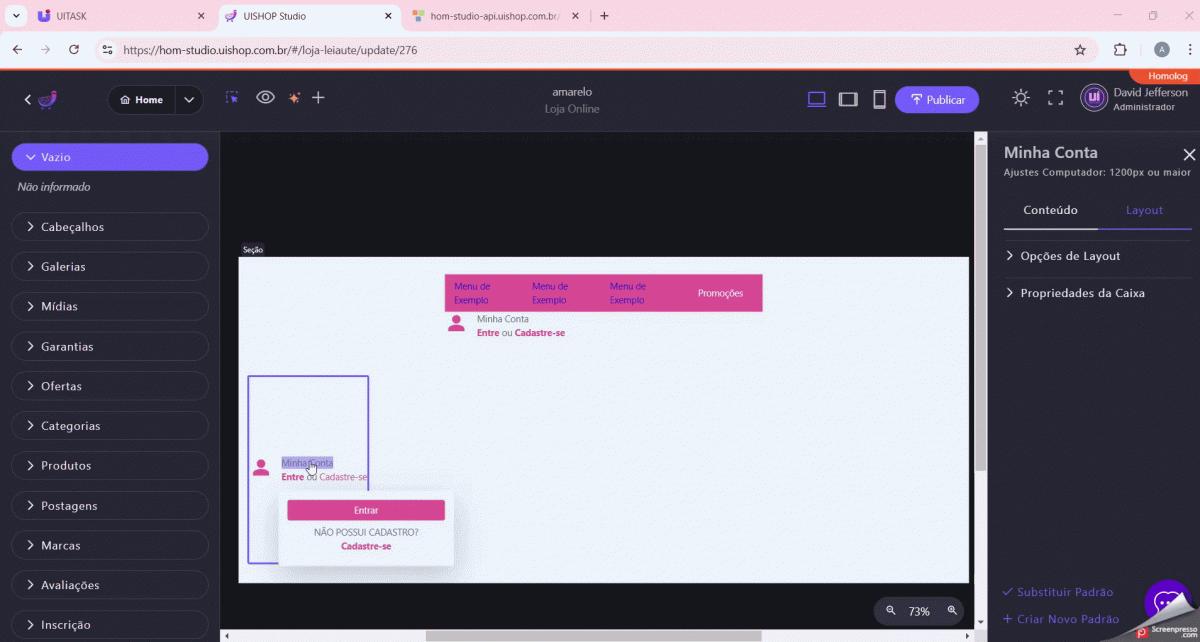Expand the Cabeçalhos category
Screen dimensions: 1200x642
point(110,227)
